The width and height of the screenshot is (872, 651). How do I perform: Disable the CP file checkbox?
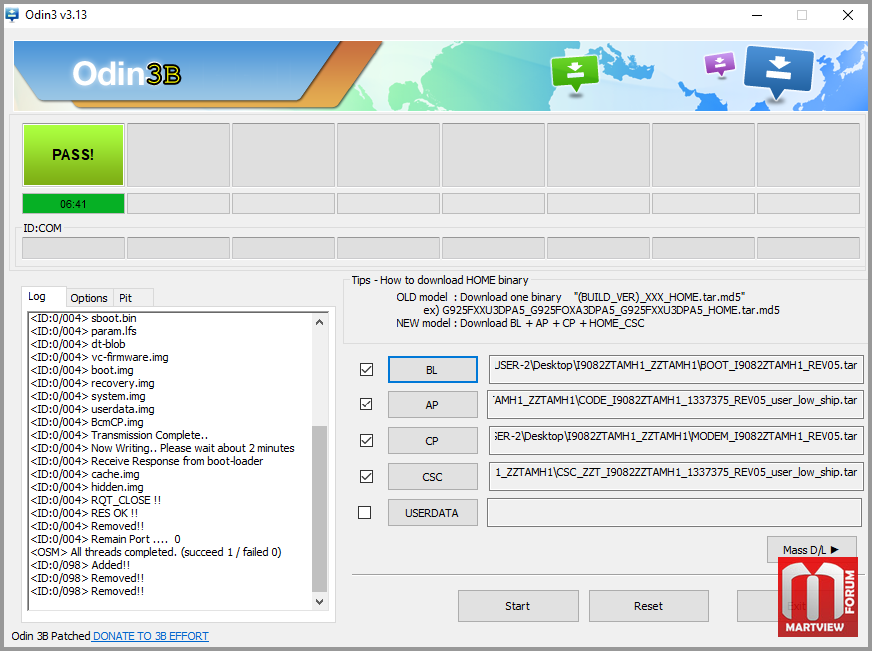(x=366, y=440)
